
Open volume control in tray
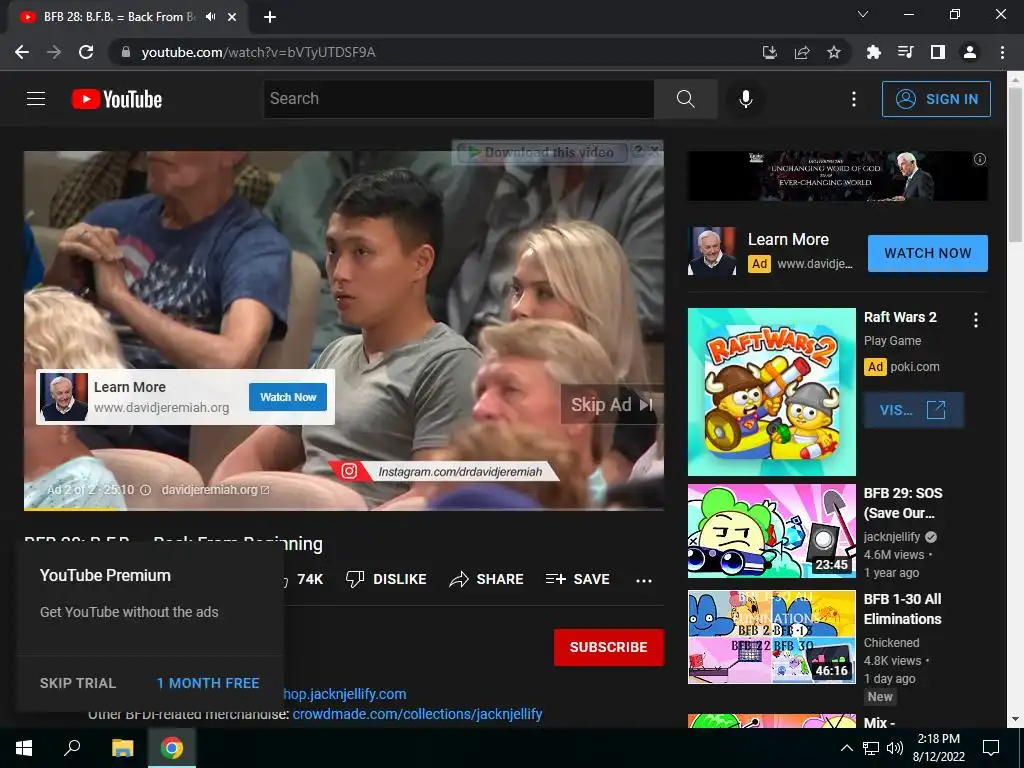coord(895,748)
